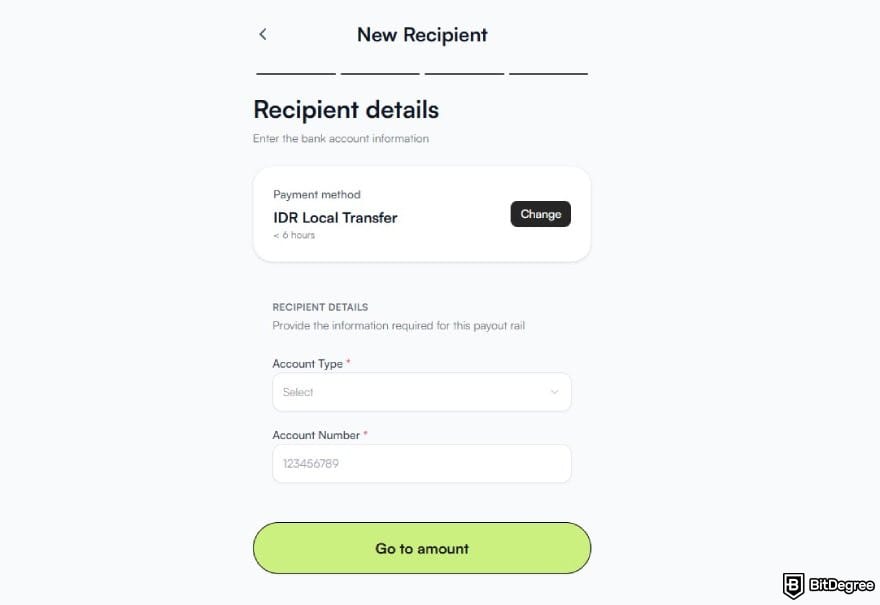Click the Recipient details heading
The width and height of the screenshot is (880, 605).
(345, 109)
